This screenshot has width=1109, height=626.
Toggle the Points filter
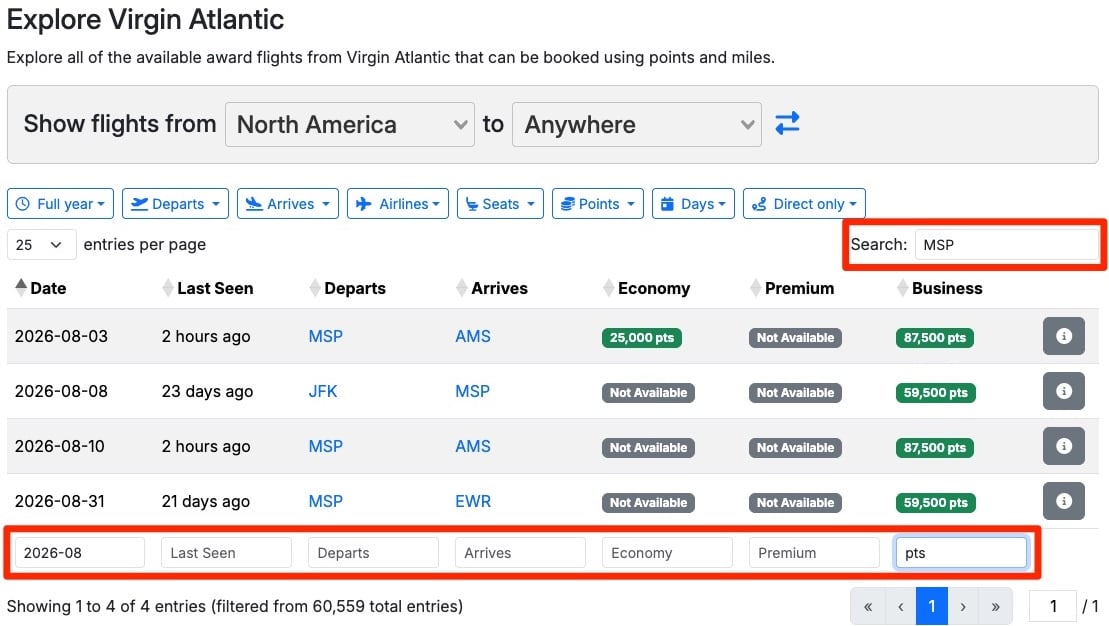click(597, 203)
